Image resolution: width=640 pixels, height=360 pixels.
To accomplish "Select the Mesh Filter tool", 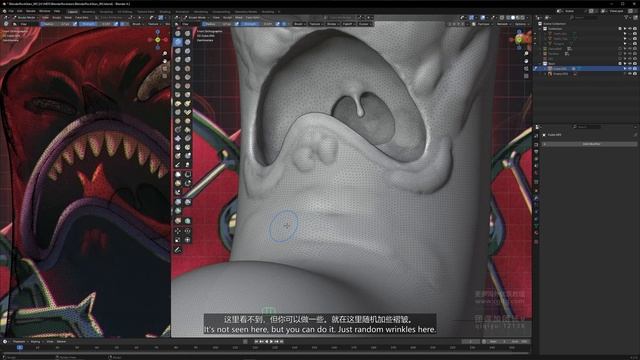I will 178,202.
